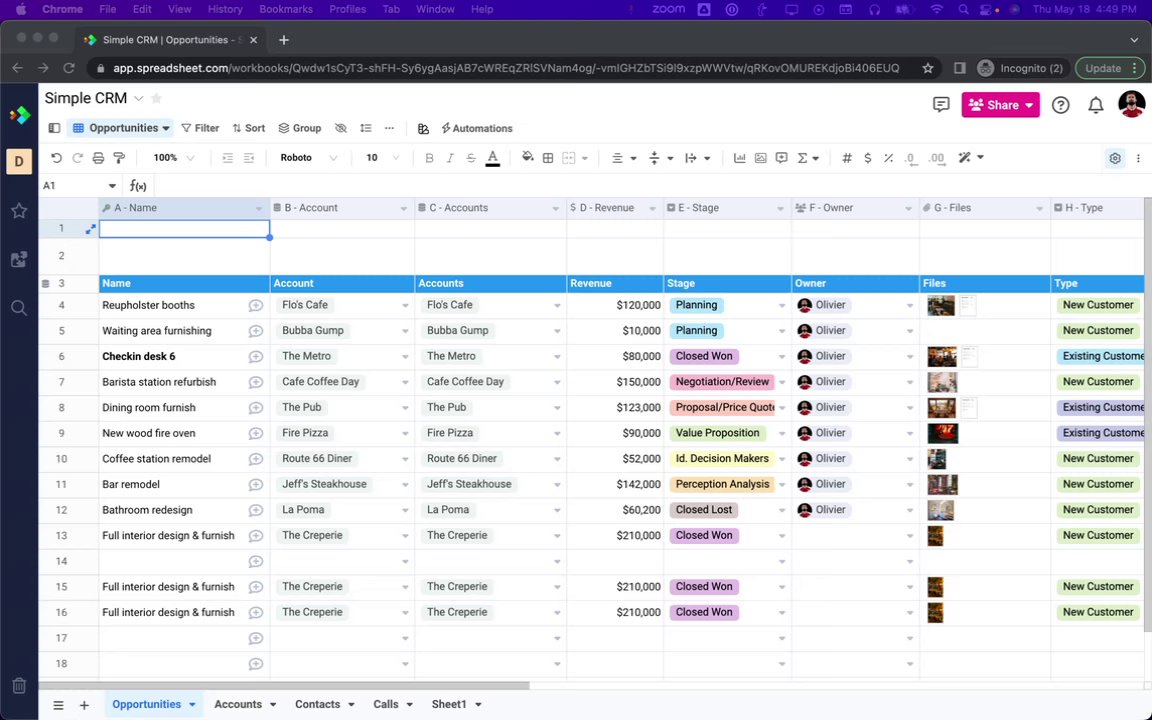The width and height of the screenshot is (1152, 720).
Task: Click the Undo icon
Action: pos(57,158)
